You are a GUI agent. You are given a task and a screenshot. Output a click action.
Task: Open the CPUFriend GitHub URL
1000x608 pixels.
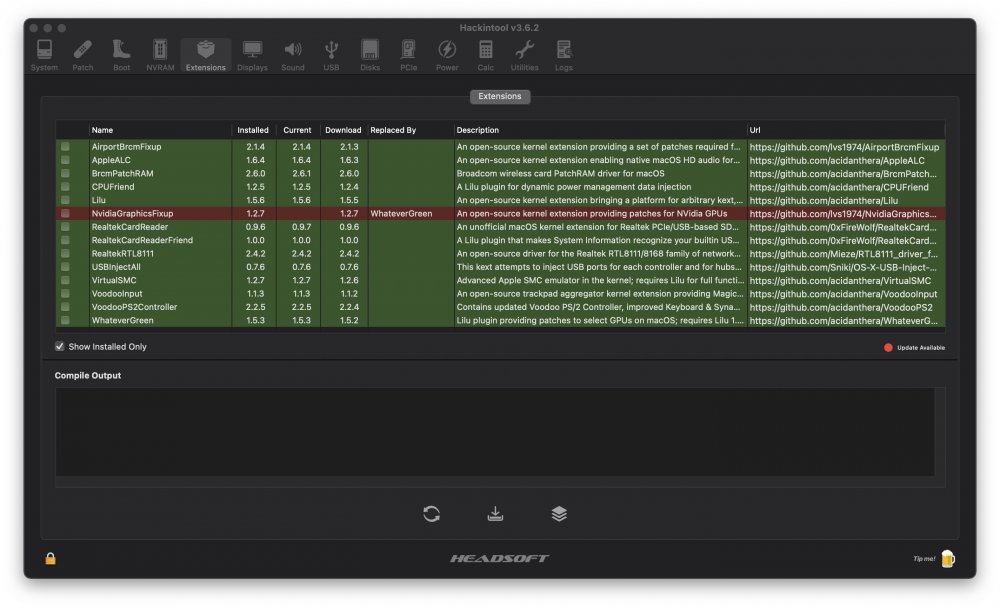pos(839,188)
